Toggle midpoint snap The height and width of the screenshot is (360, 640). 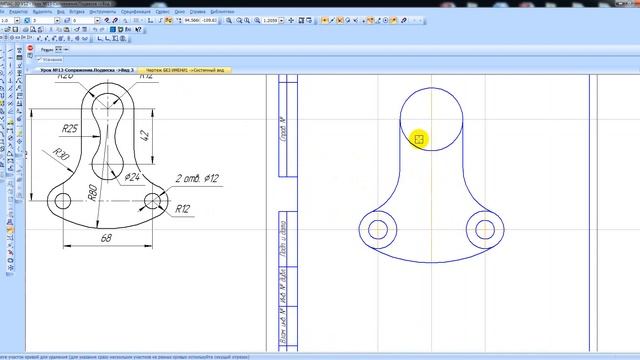click(x=331, y=20)
